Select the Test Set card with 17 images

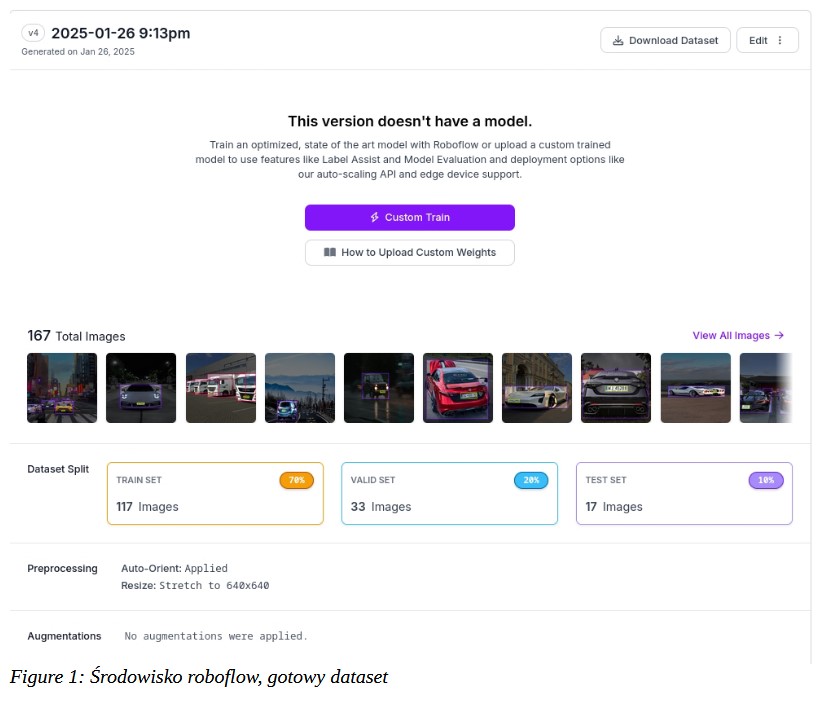click(x=684, y=493)
